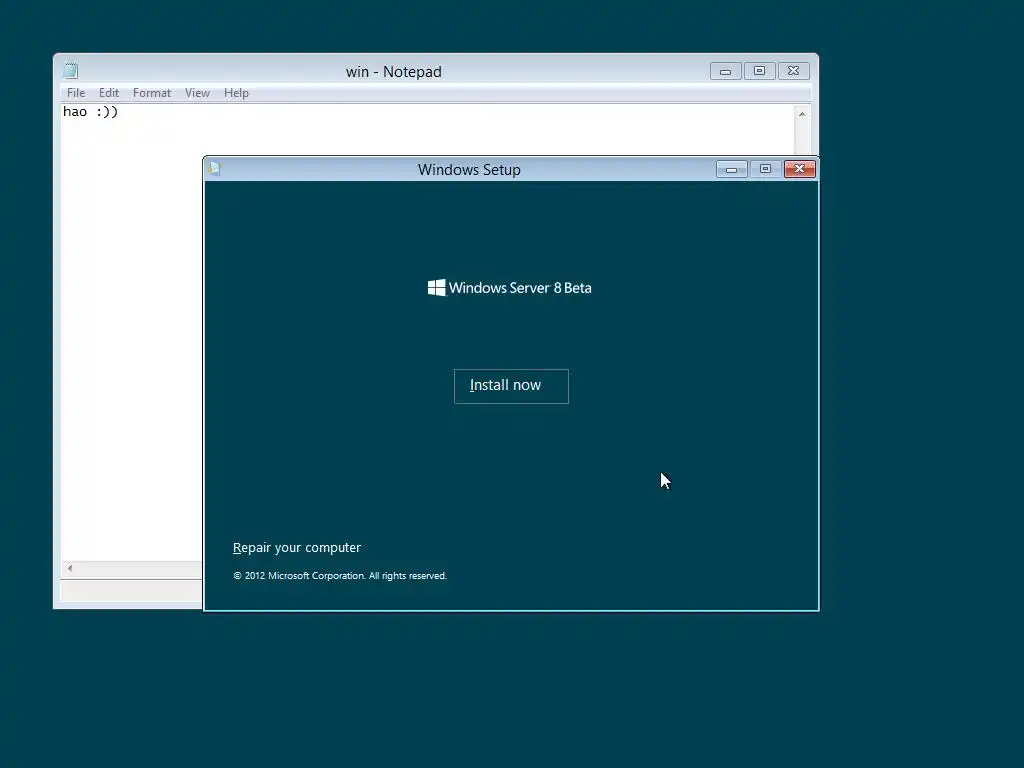Click the Microsoft copyright notice text

point(340,575)
